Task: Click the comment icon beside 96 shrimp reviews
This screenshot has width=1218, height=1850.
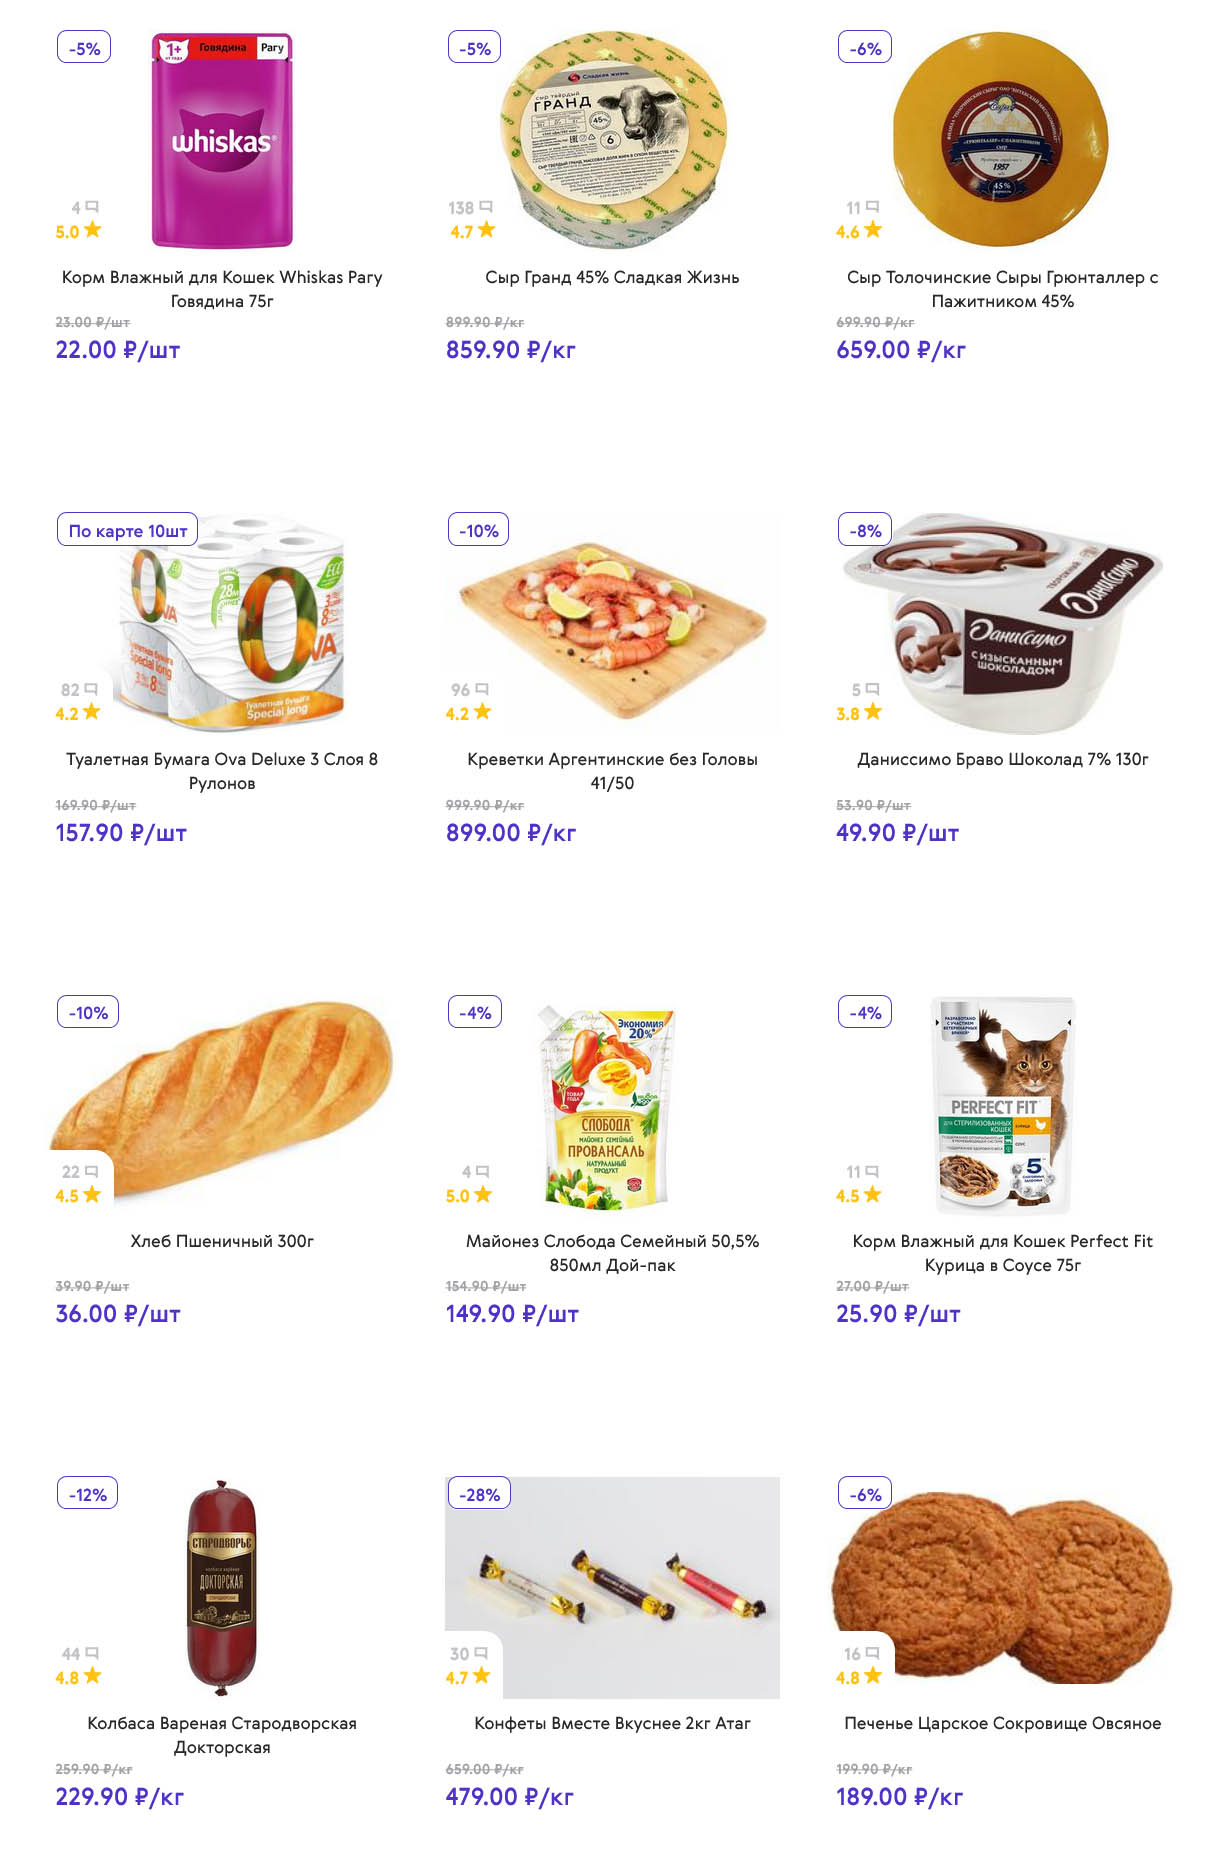Action: point(482,689)
